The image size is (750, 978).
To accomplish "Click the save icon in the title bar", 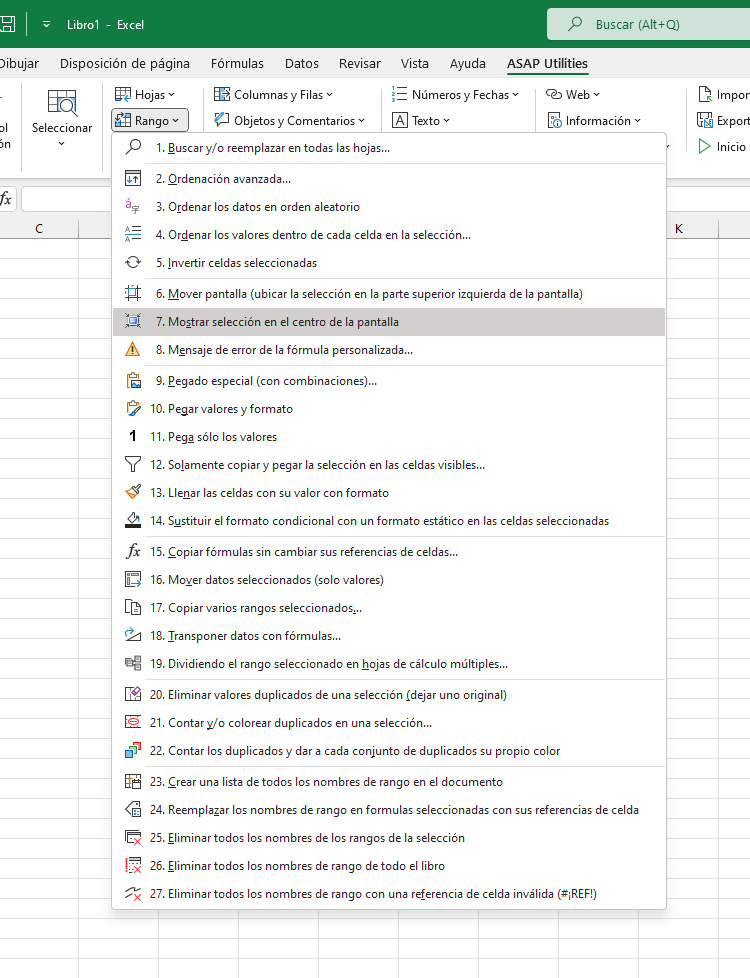I will click(7, 24).
